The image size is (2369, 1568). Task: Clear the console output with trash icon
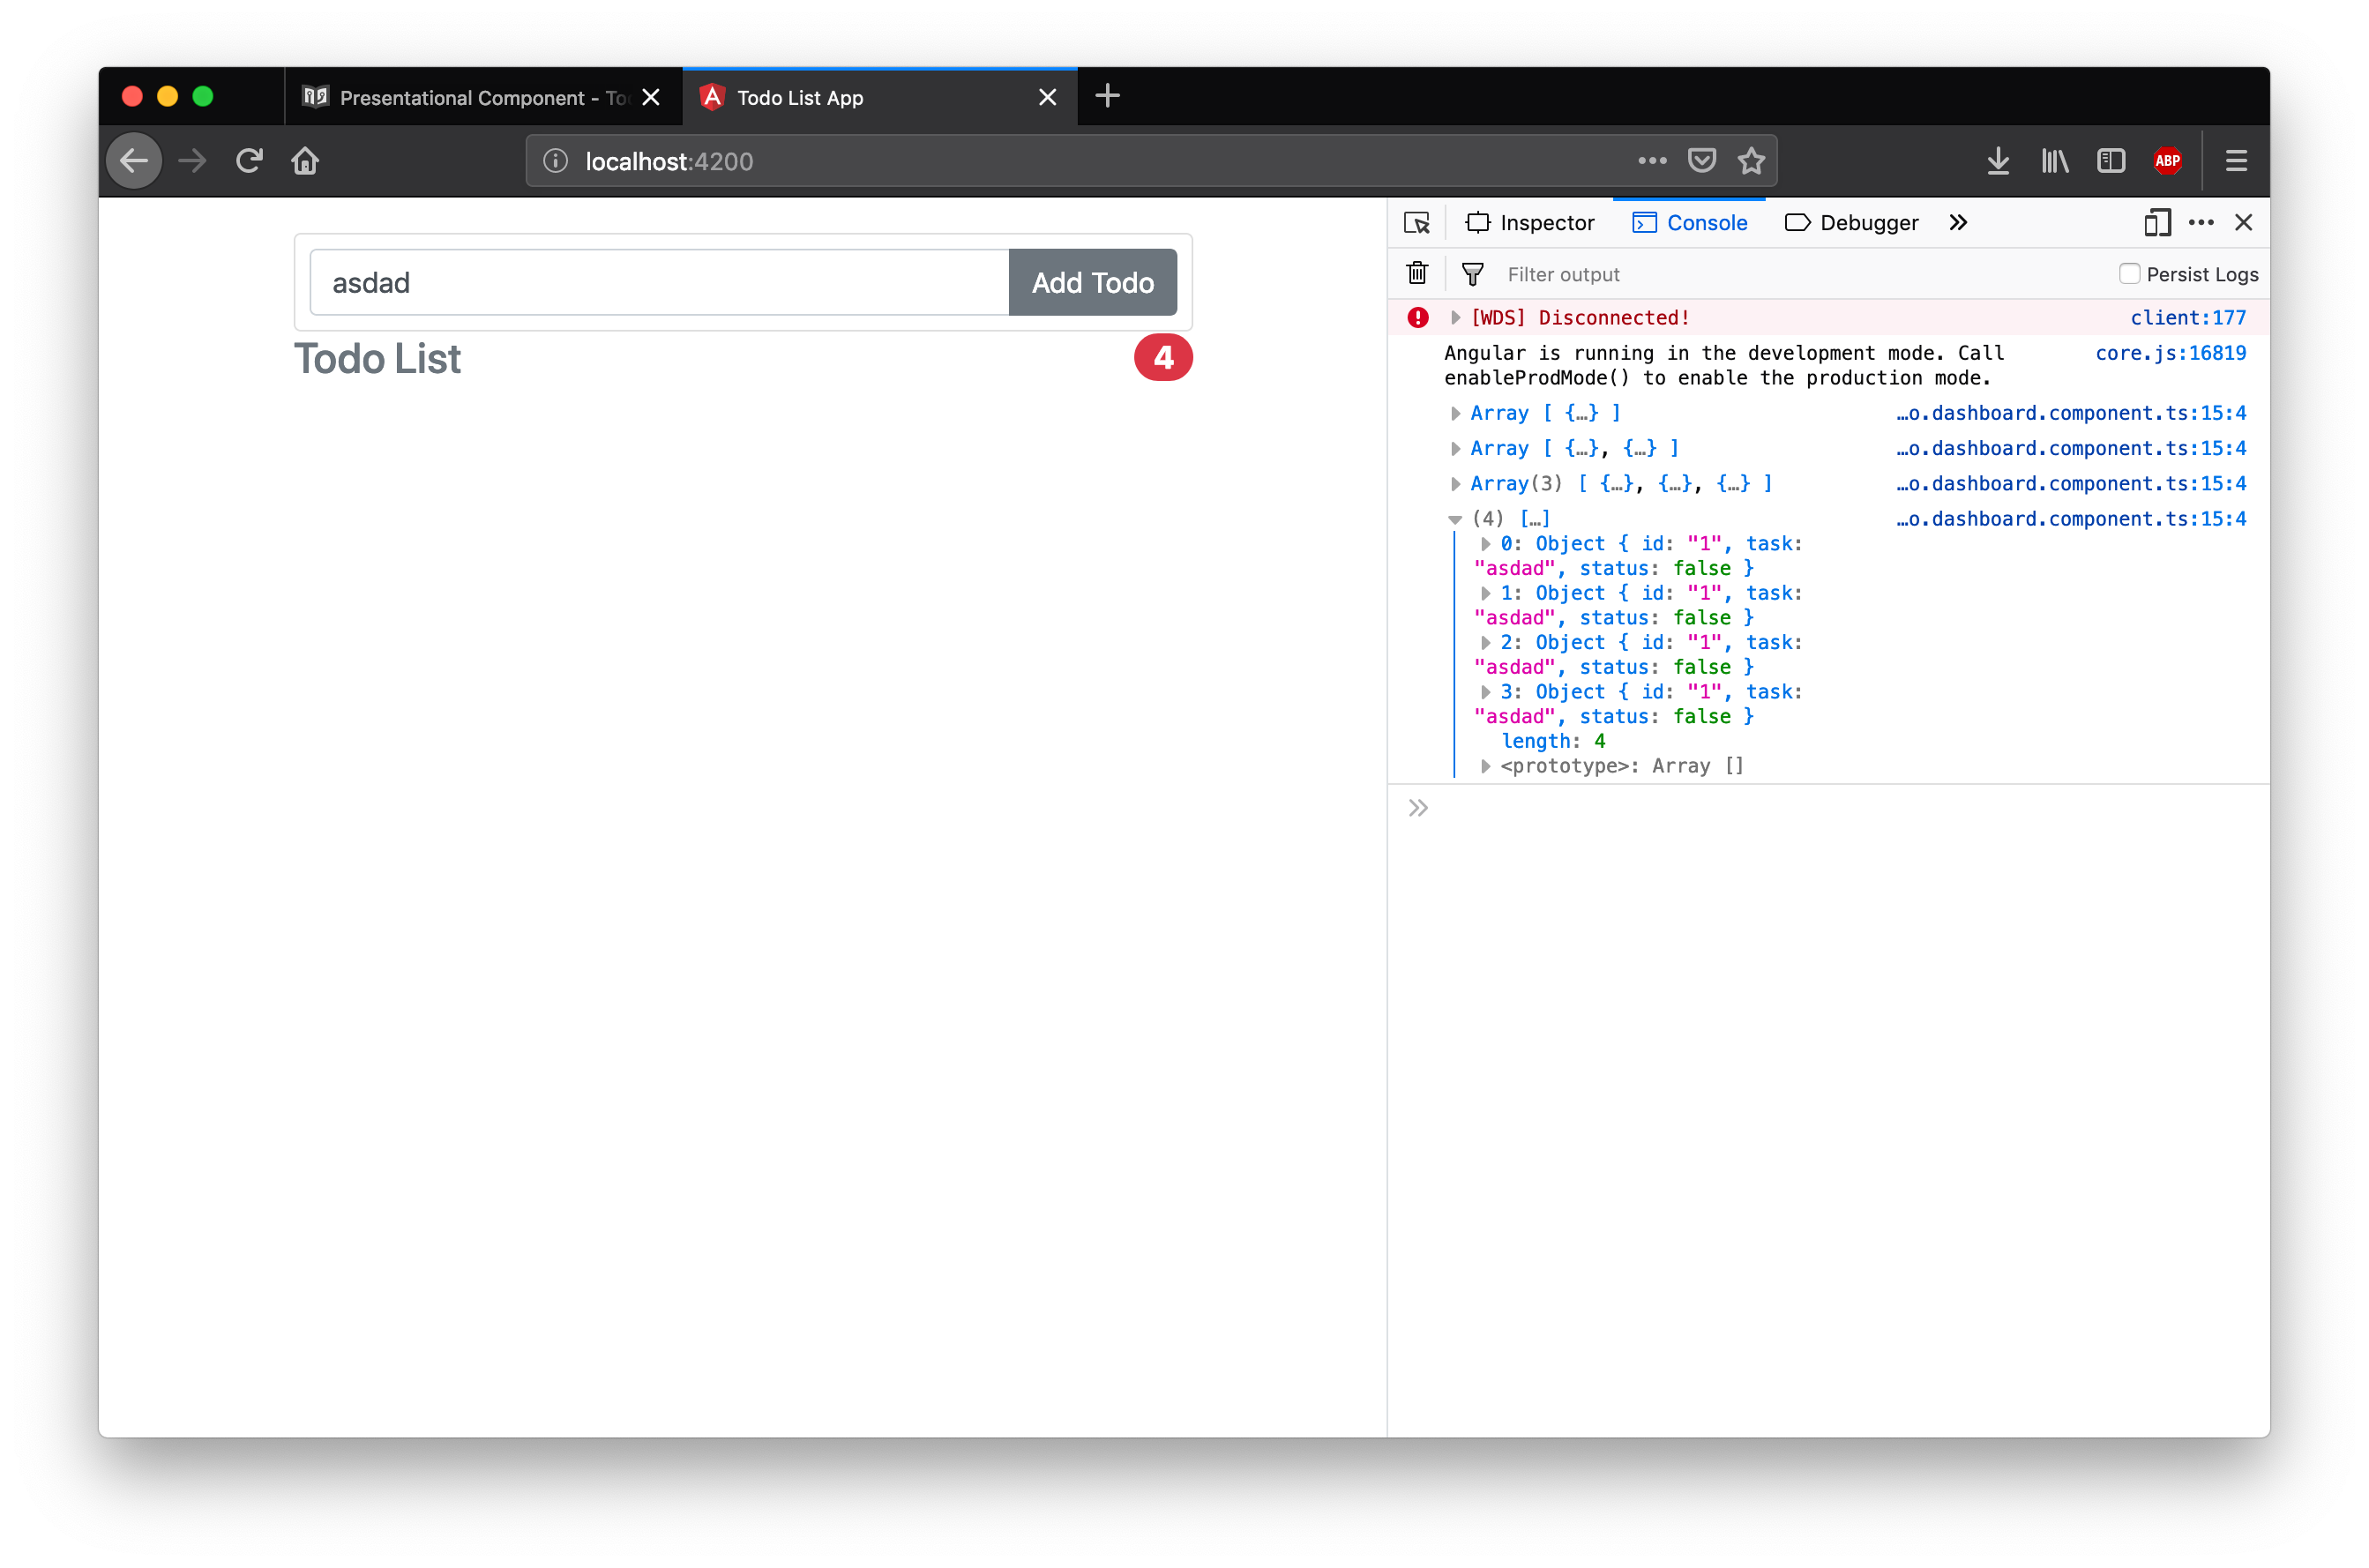click(x=1417, y=273)
